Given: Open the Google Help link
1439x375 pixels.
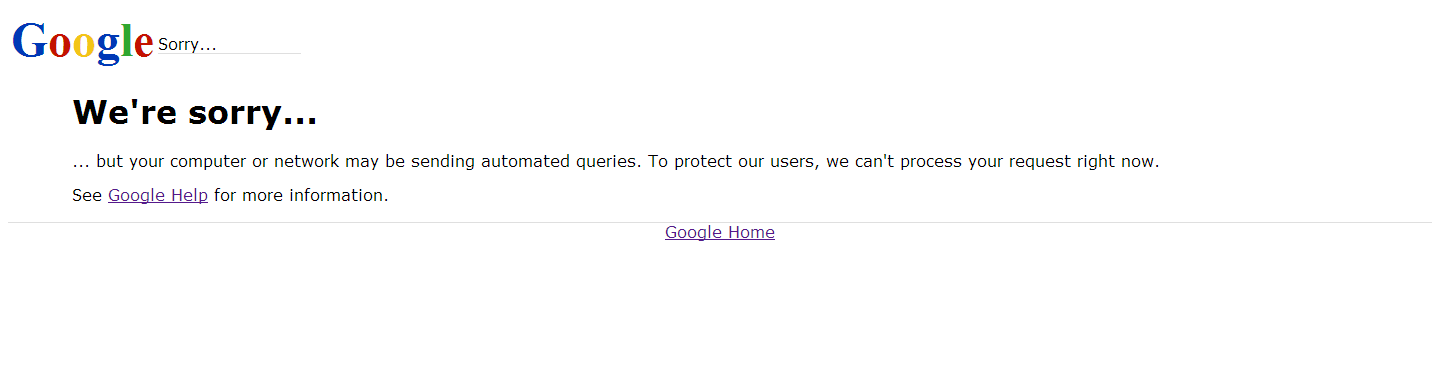Looking at the screenshot, I should (x=158, y=195).
